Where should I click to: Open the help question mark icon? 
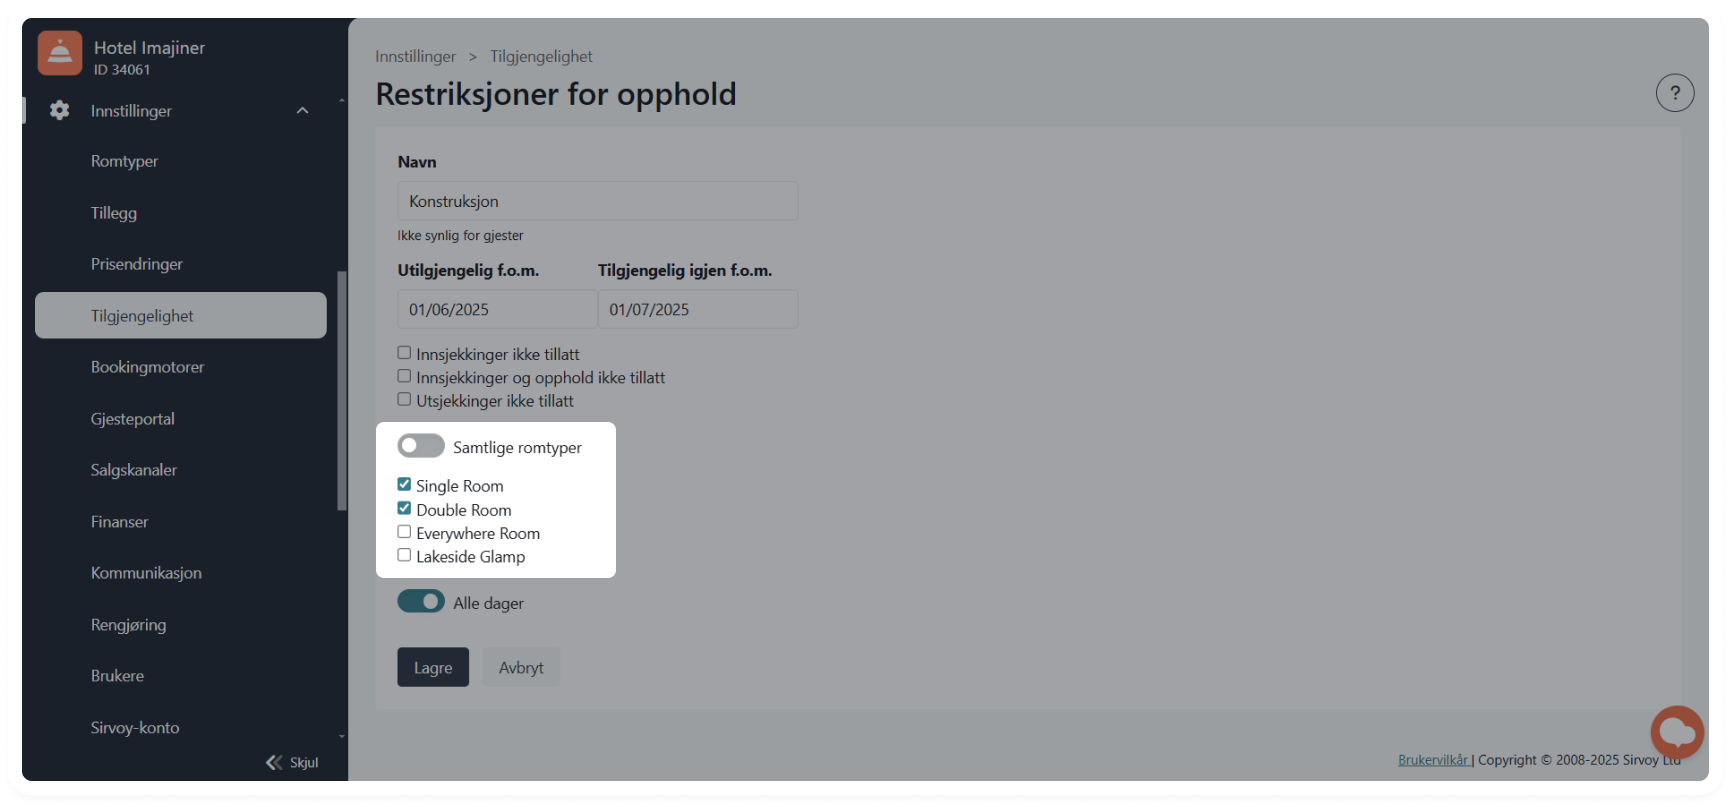click(x=1675, y=93)
